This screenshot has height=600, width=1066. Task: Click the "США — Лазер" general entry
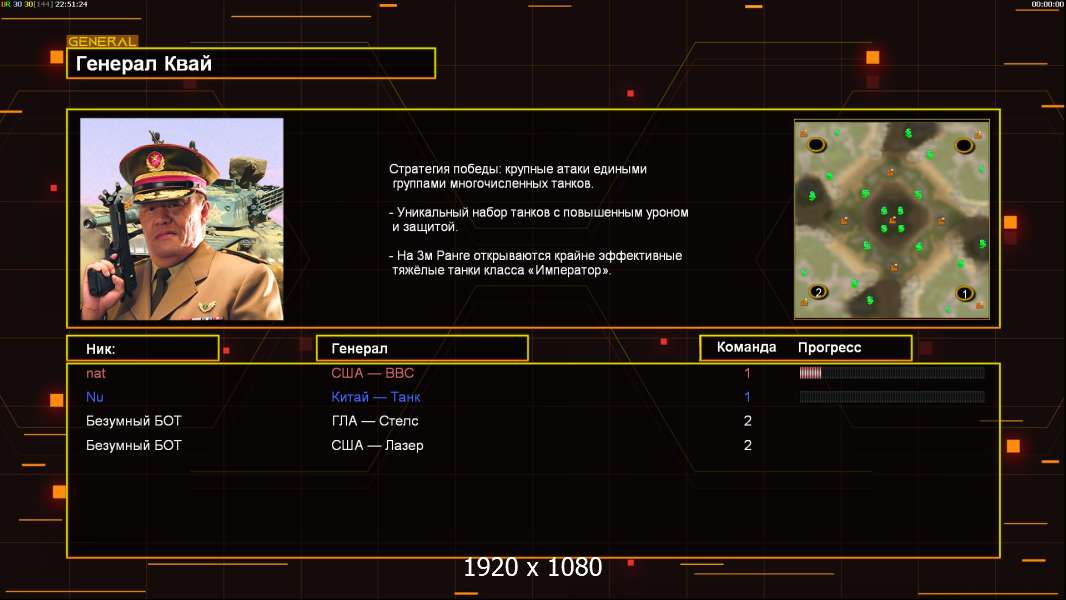[377, 445]
